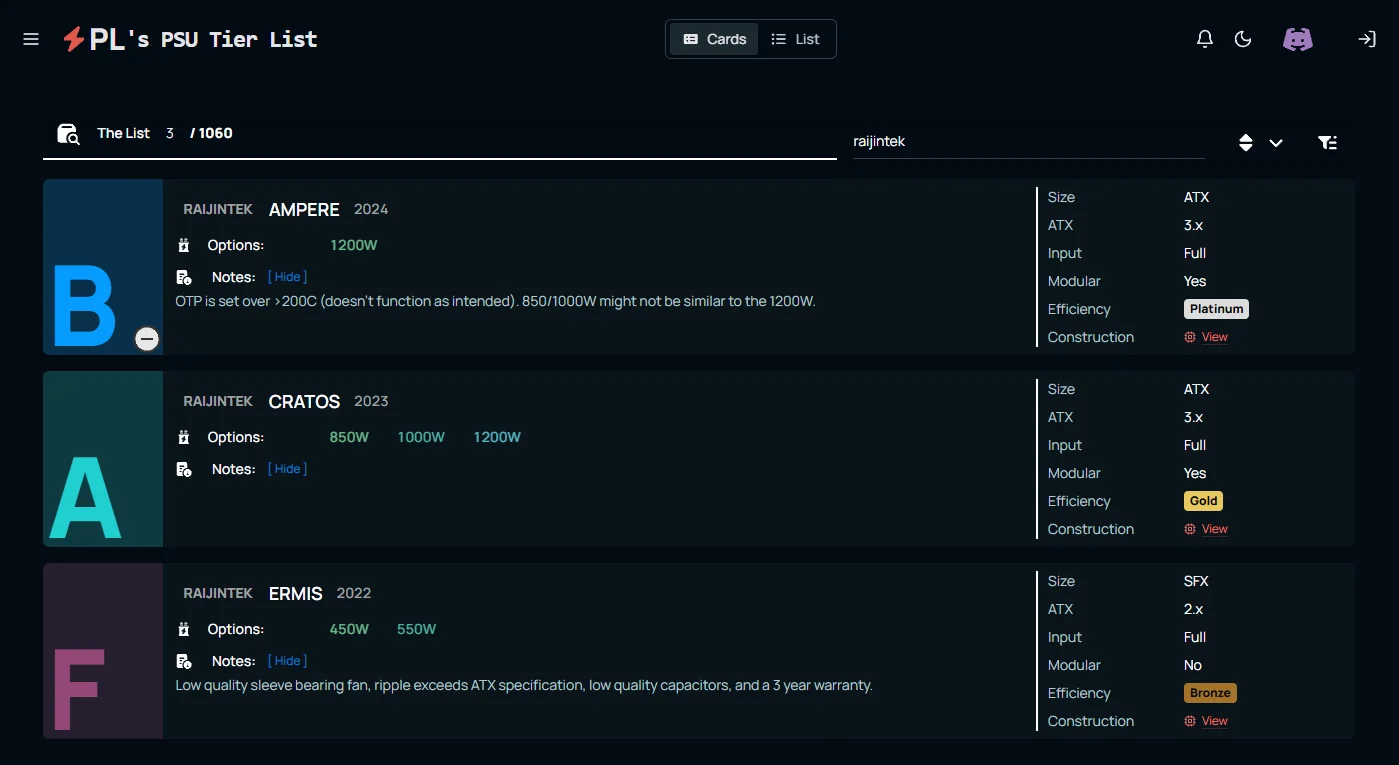Select The List tab
Screen dimensions: 1399x765
tap(123, 133)
